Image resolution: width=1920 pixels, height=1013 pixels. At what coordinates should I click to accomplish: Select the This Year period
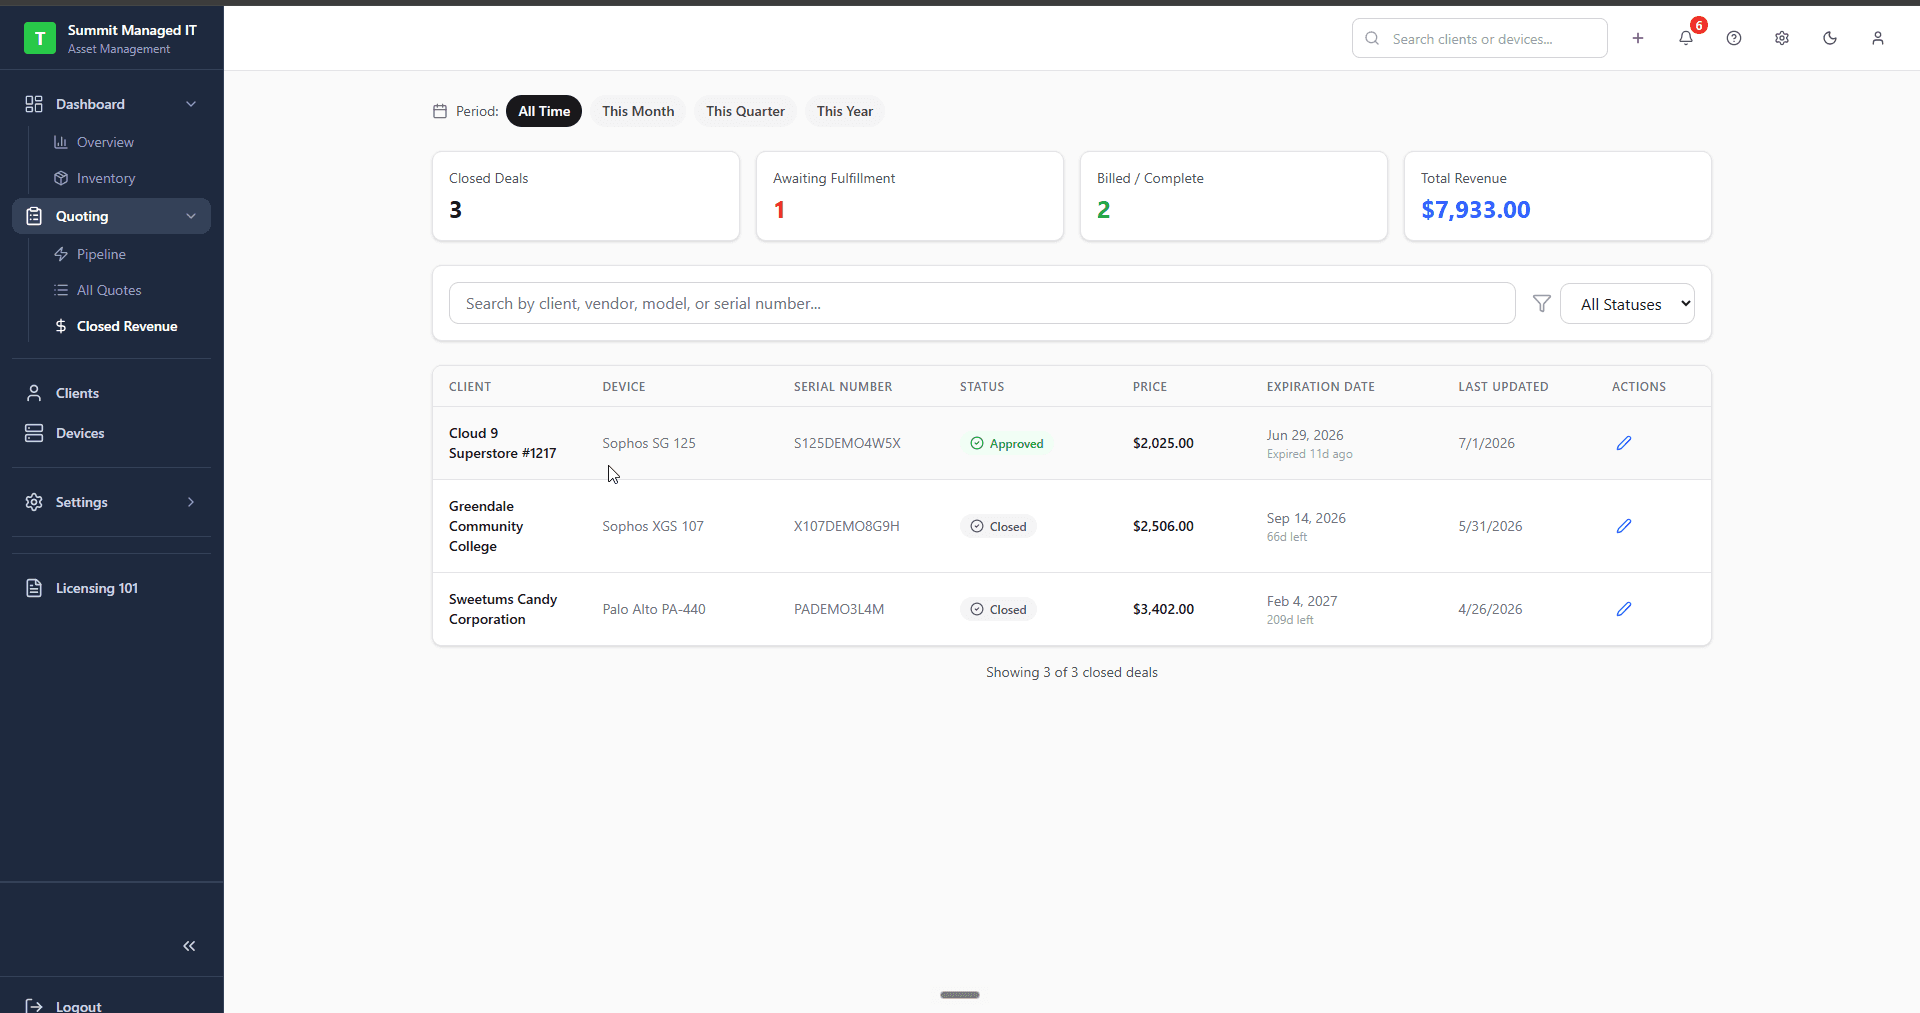845,111
